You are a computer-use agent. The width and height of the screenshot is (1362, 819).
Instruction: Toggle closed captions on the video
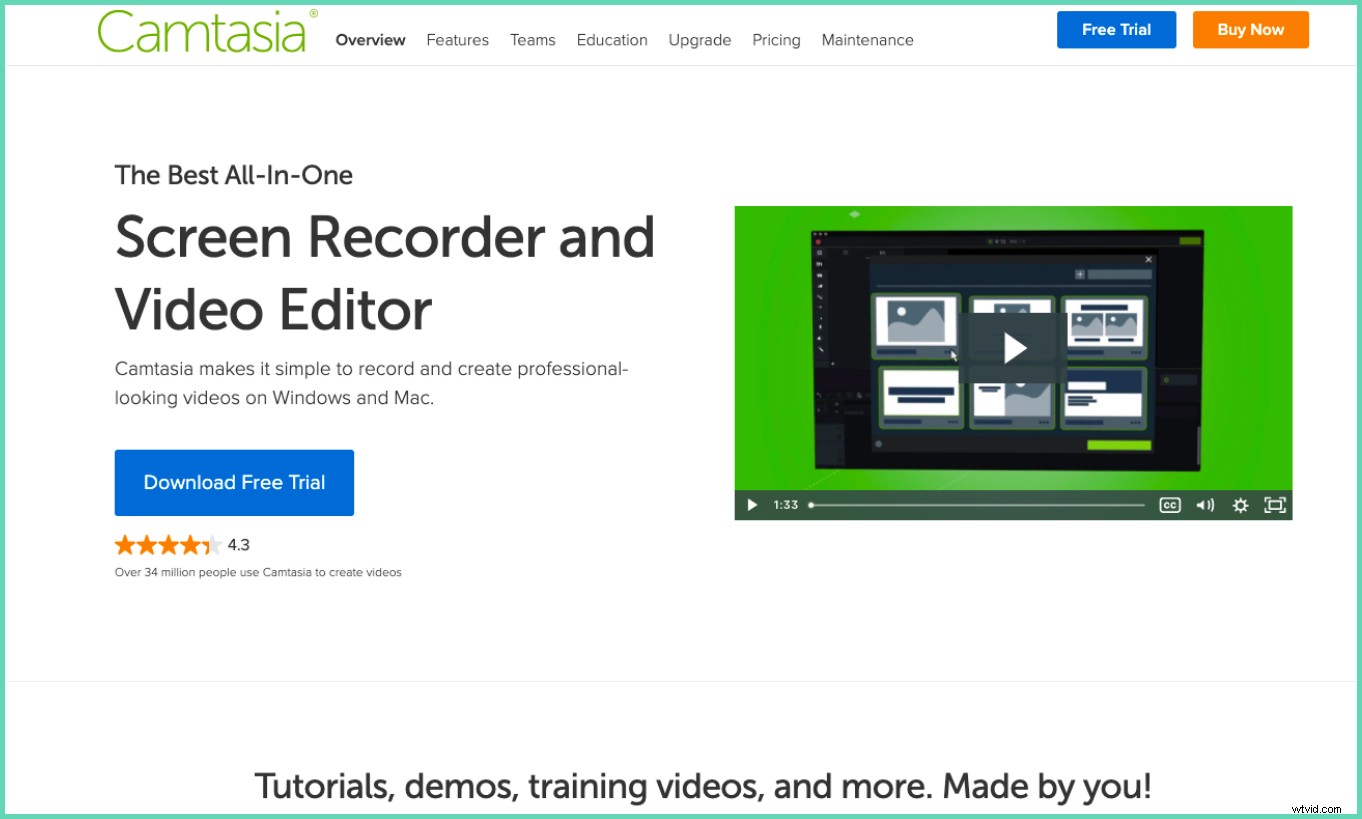point(1170,505)
